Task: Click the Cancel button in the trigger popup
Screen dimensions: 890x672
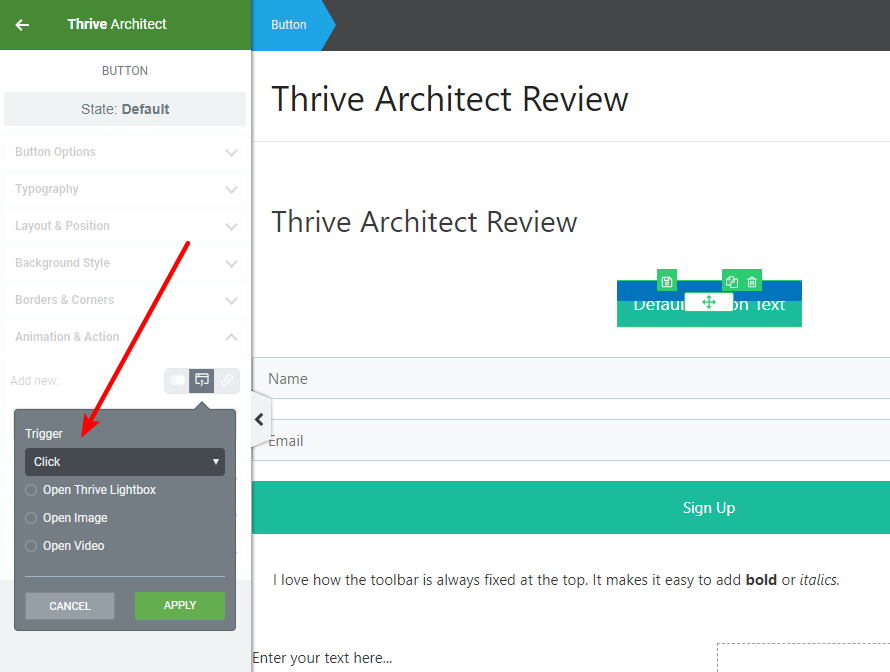Action: (70, 606)
